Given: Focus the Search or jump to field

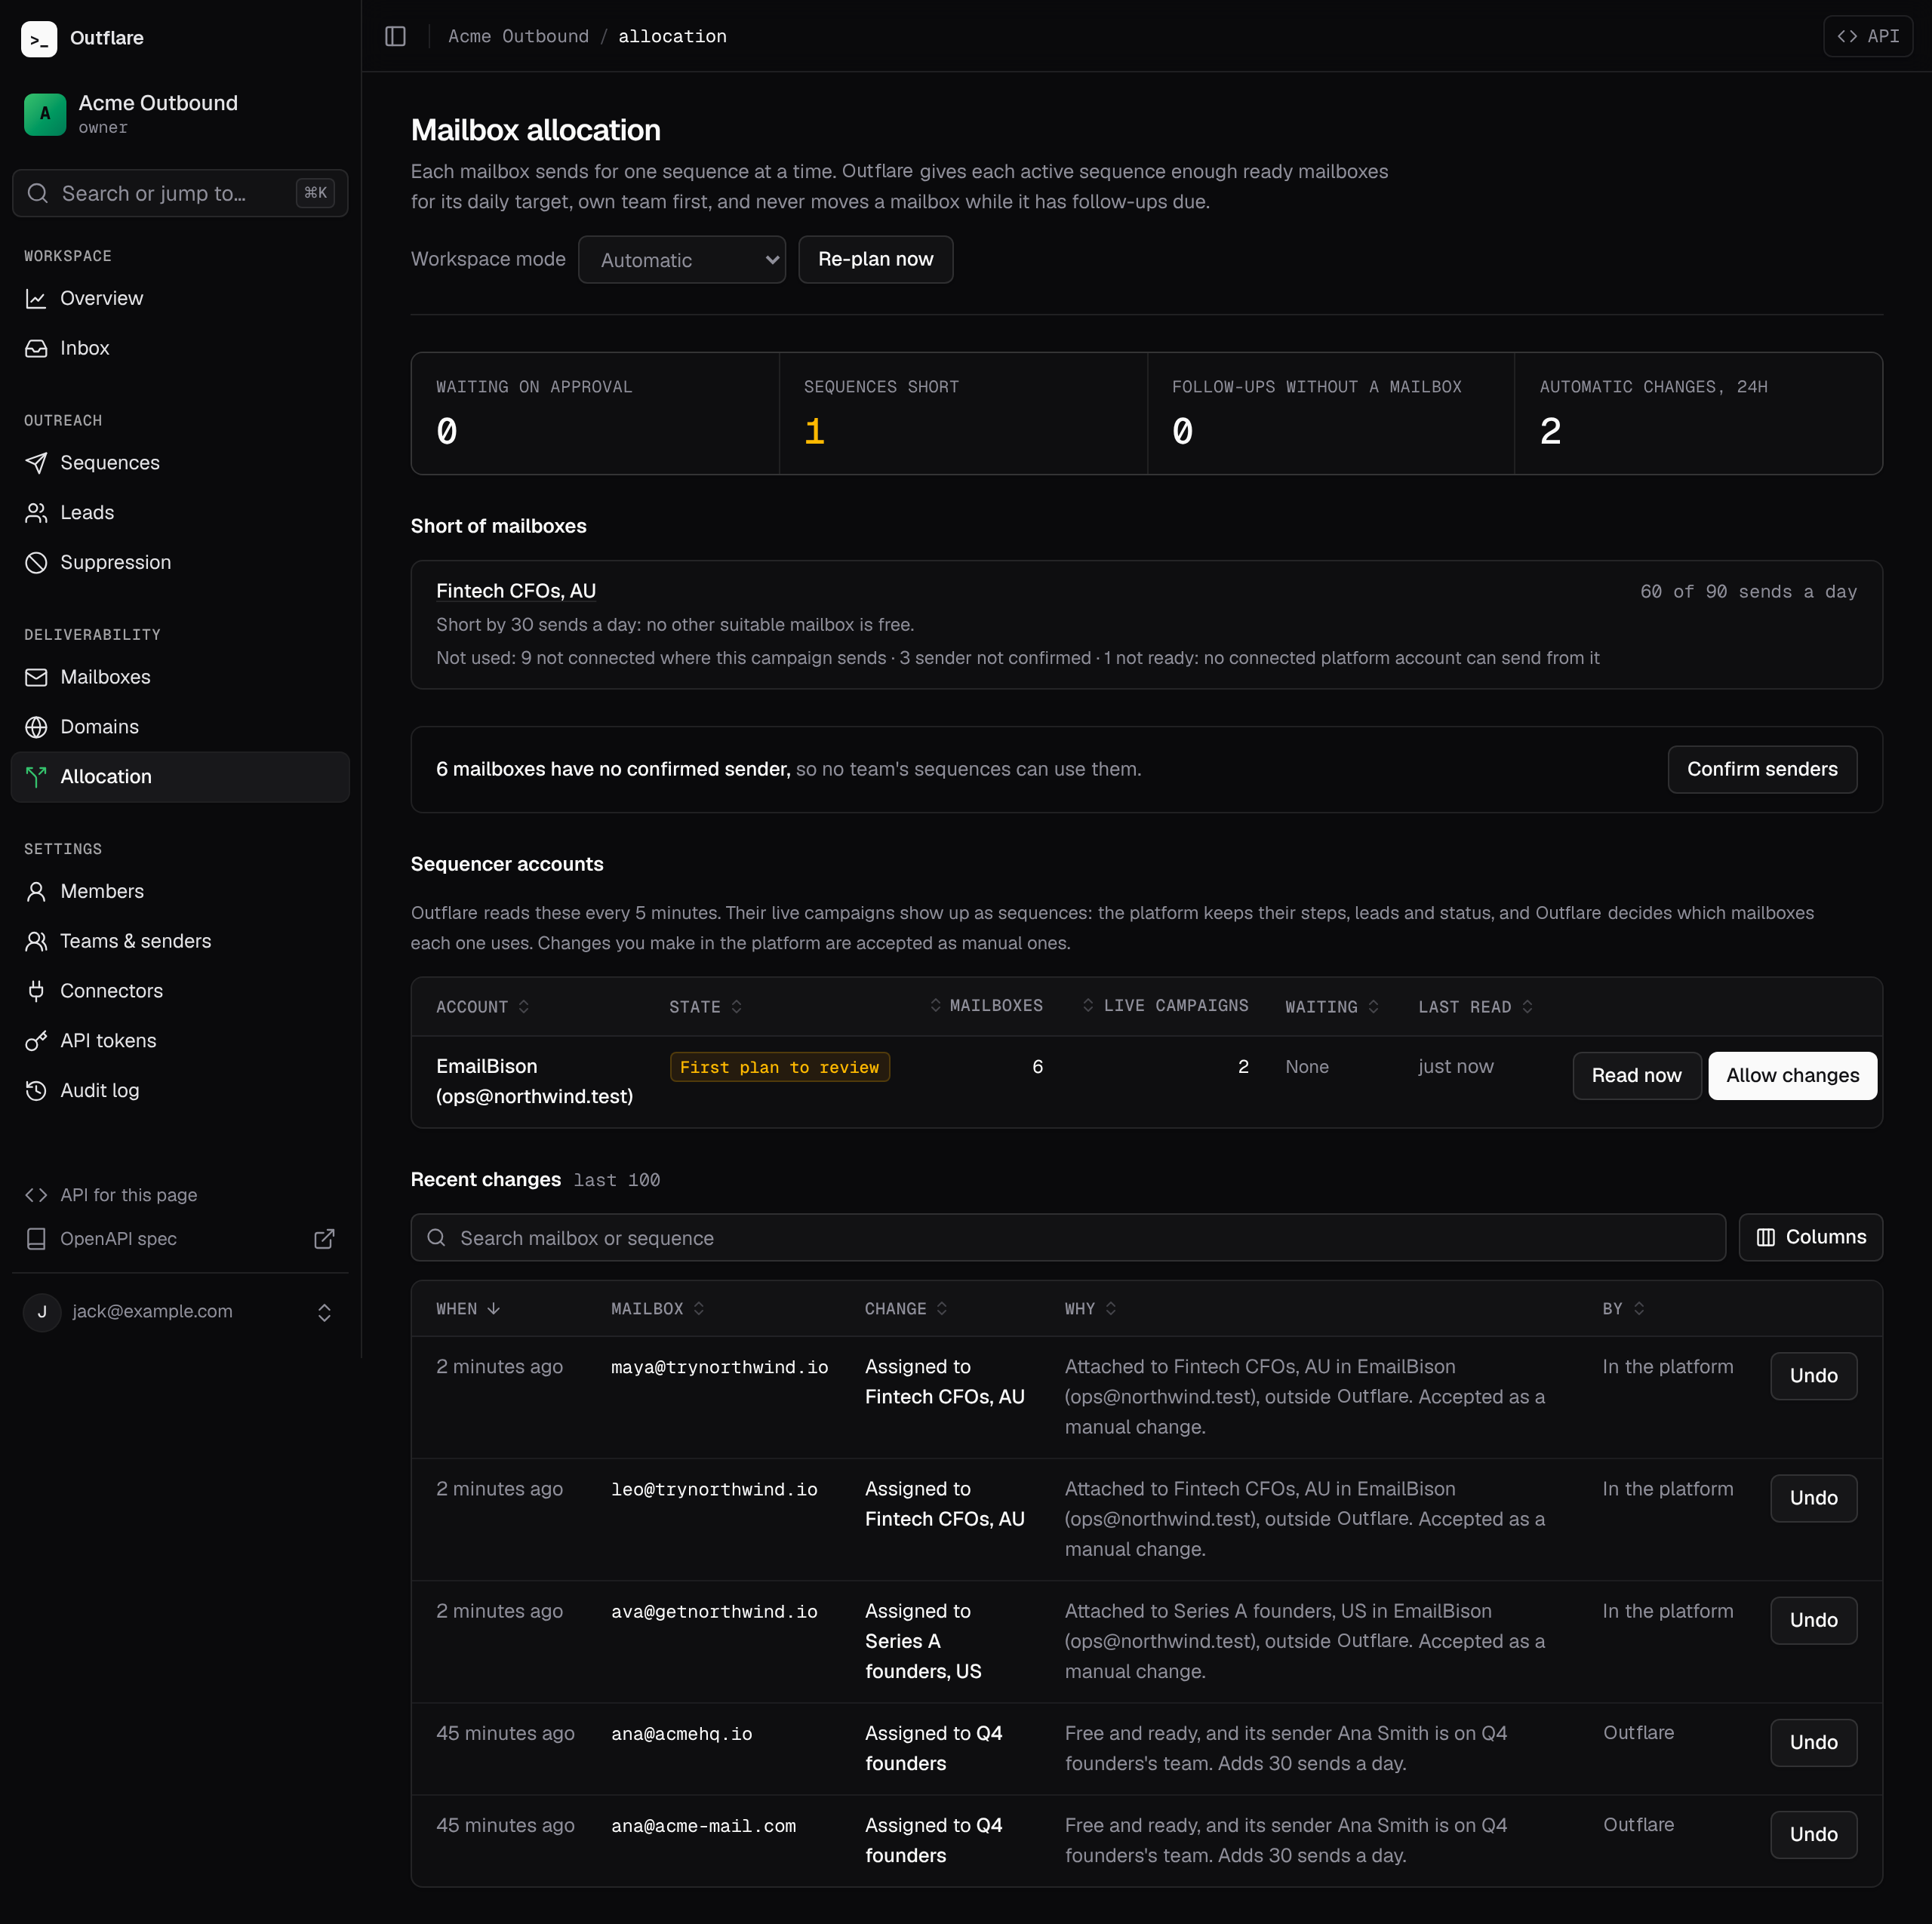Looking at the screenshot, I should 180,193.
